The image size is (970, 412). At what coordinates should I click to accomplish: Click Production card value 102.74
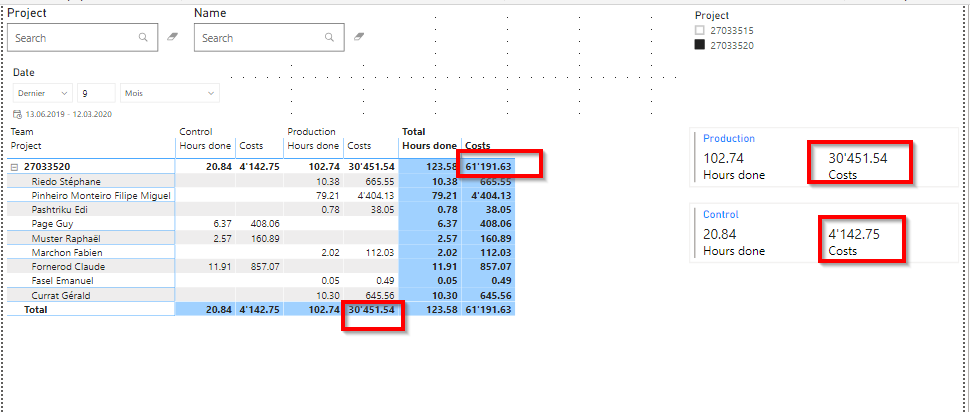(x=723, y=158)
